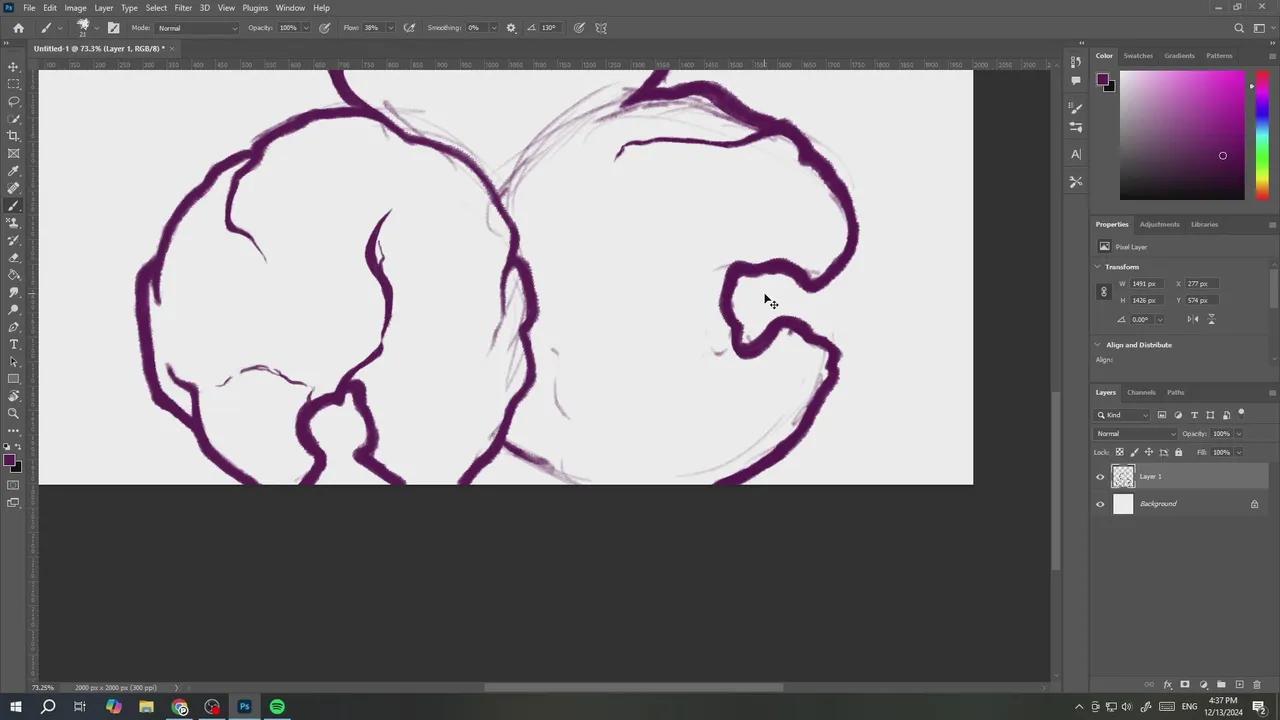Select the Clone Stamp tool

click(13, 223)
